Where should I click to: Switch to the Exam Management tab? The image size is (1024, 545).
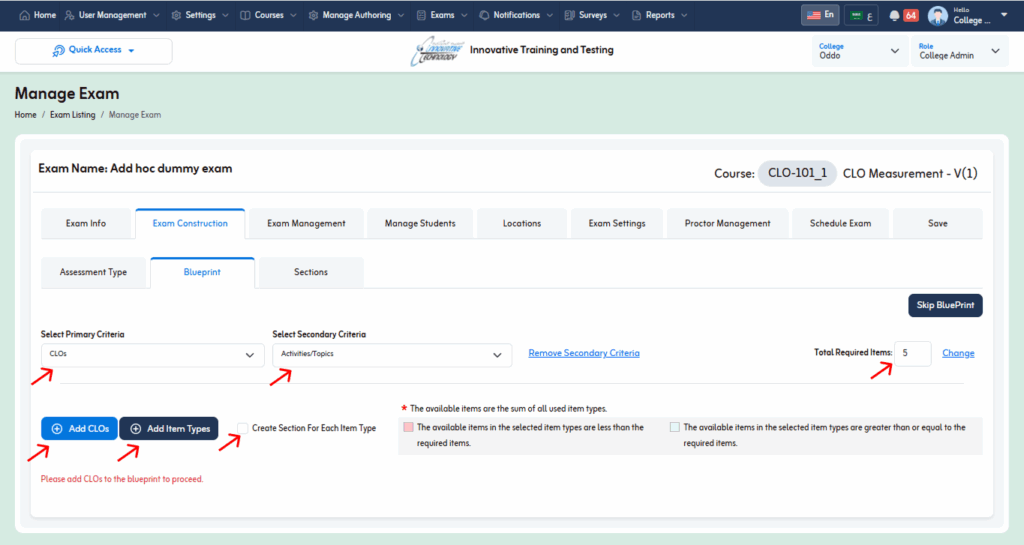point(306,224)
